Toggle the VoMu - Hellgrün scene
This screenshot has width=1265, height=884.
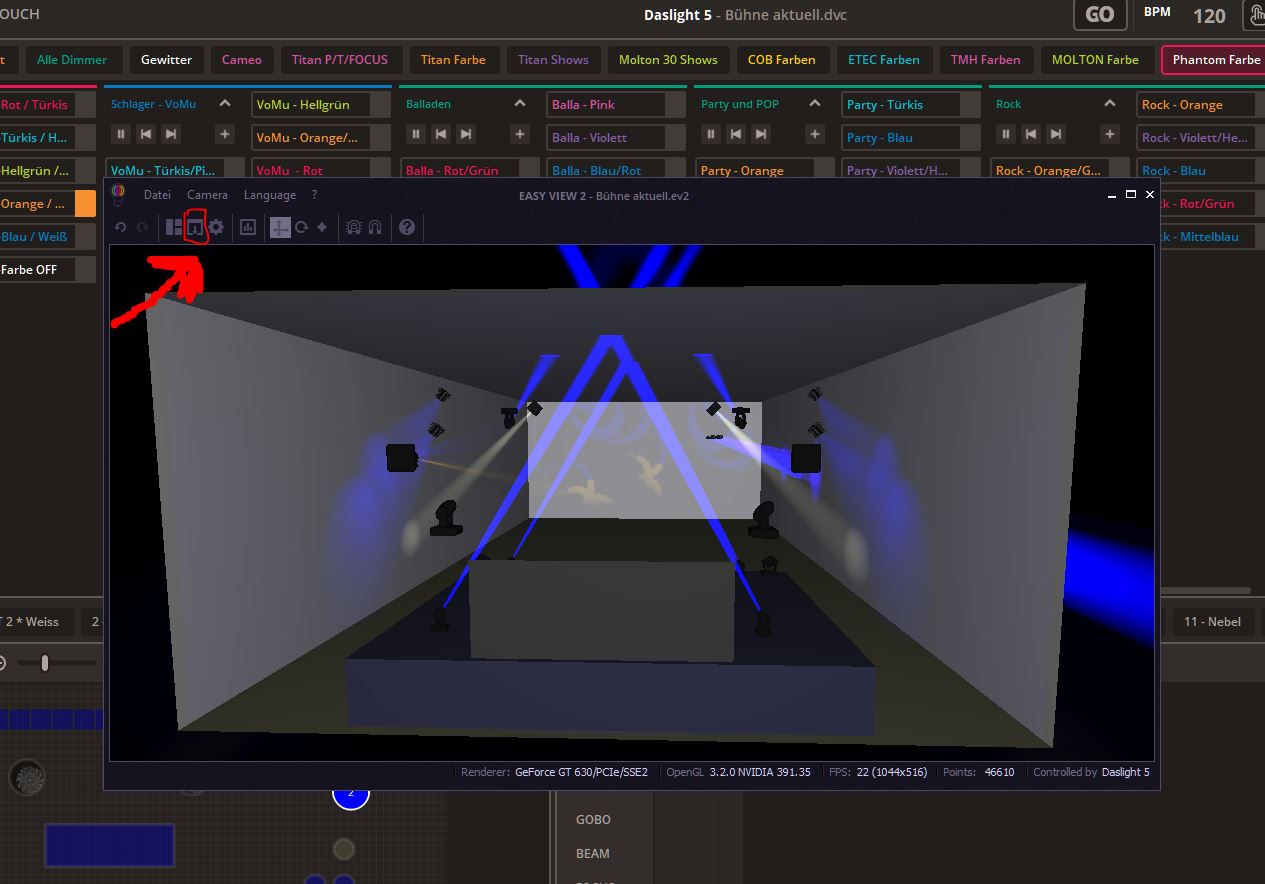tap(320, 104)
